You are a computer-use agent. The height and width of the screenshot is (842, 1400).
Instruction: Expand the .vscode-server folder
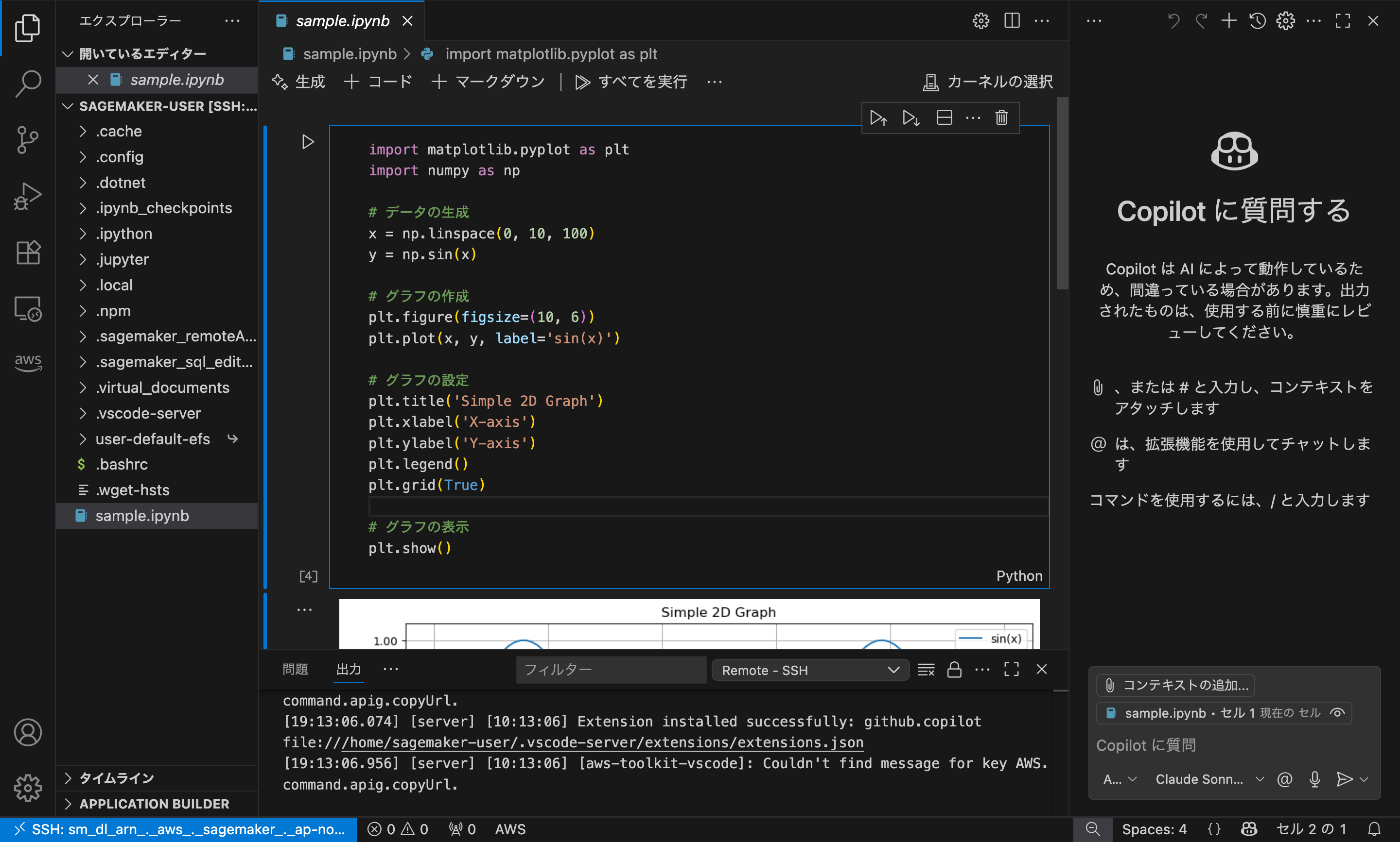[x=157, y=413]
